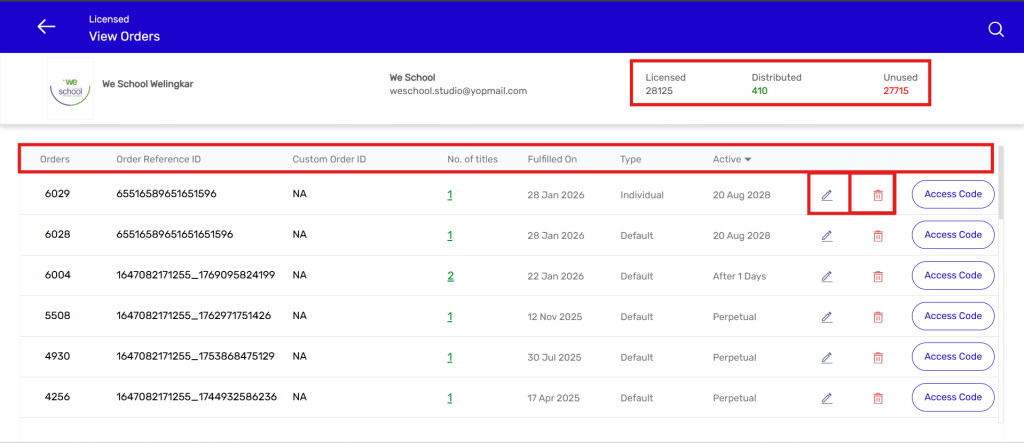Screen dimensions: 1024x443
Task: Remove order 4930 using trash icon
Action: tap(878, 357)
